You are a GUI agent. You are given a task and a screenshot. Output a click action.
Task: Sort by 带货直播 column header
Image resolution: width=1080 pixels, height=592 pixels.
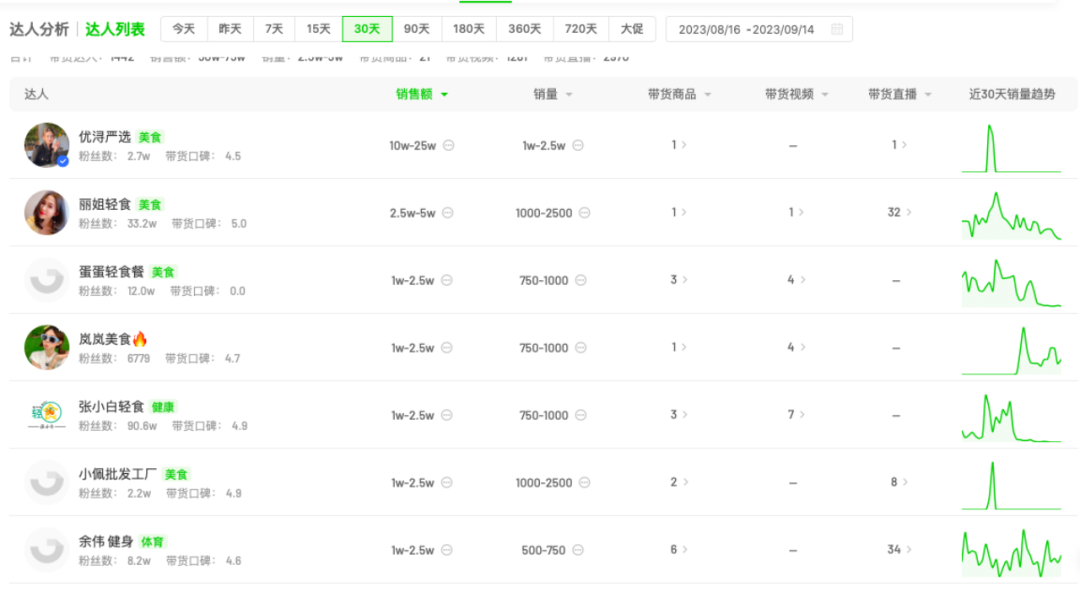[x=899, y=94]
